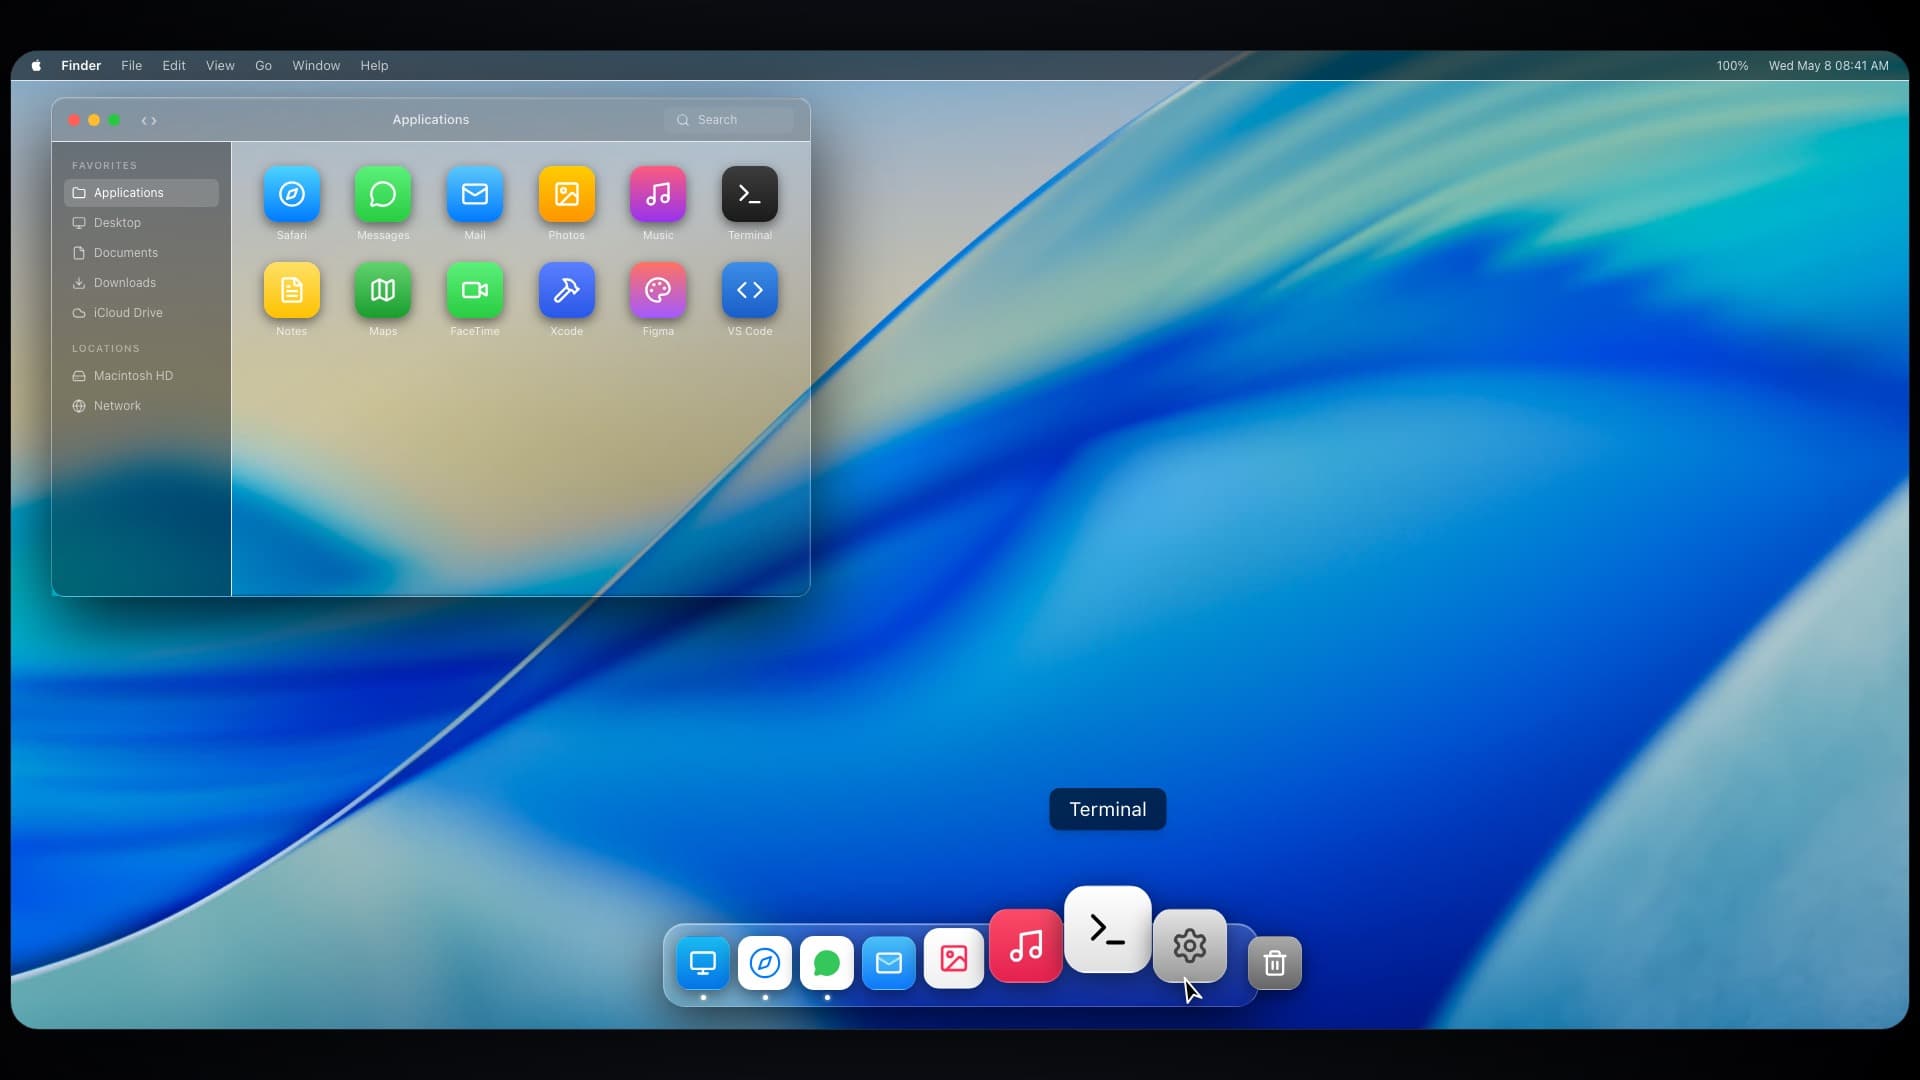Open the Window menu

[x=316, y=66]
